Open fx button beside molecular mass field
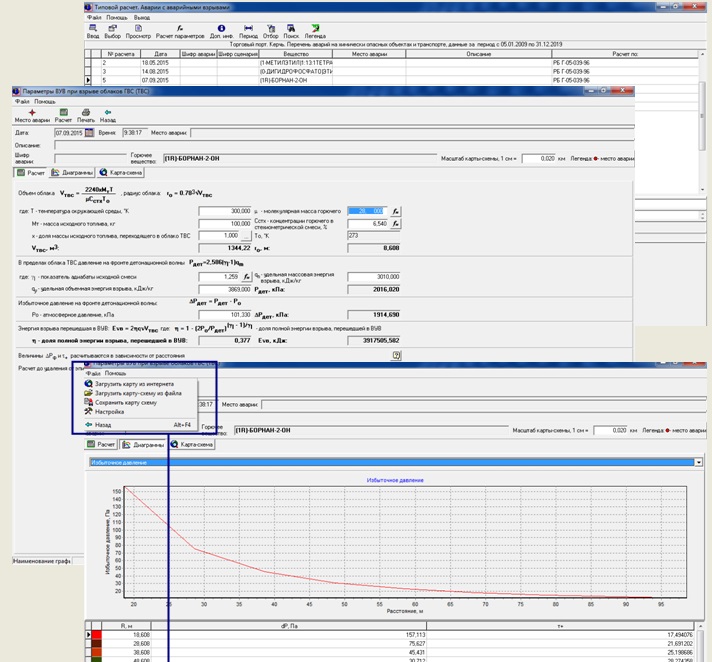Image resolution: width=712 pixels, height=662 pixels. [395, 211]
